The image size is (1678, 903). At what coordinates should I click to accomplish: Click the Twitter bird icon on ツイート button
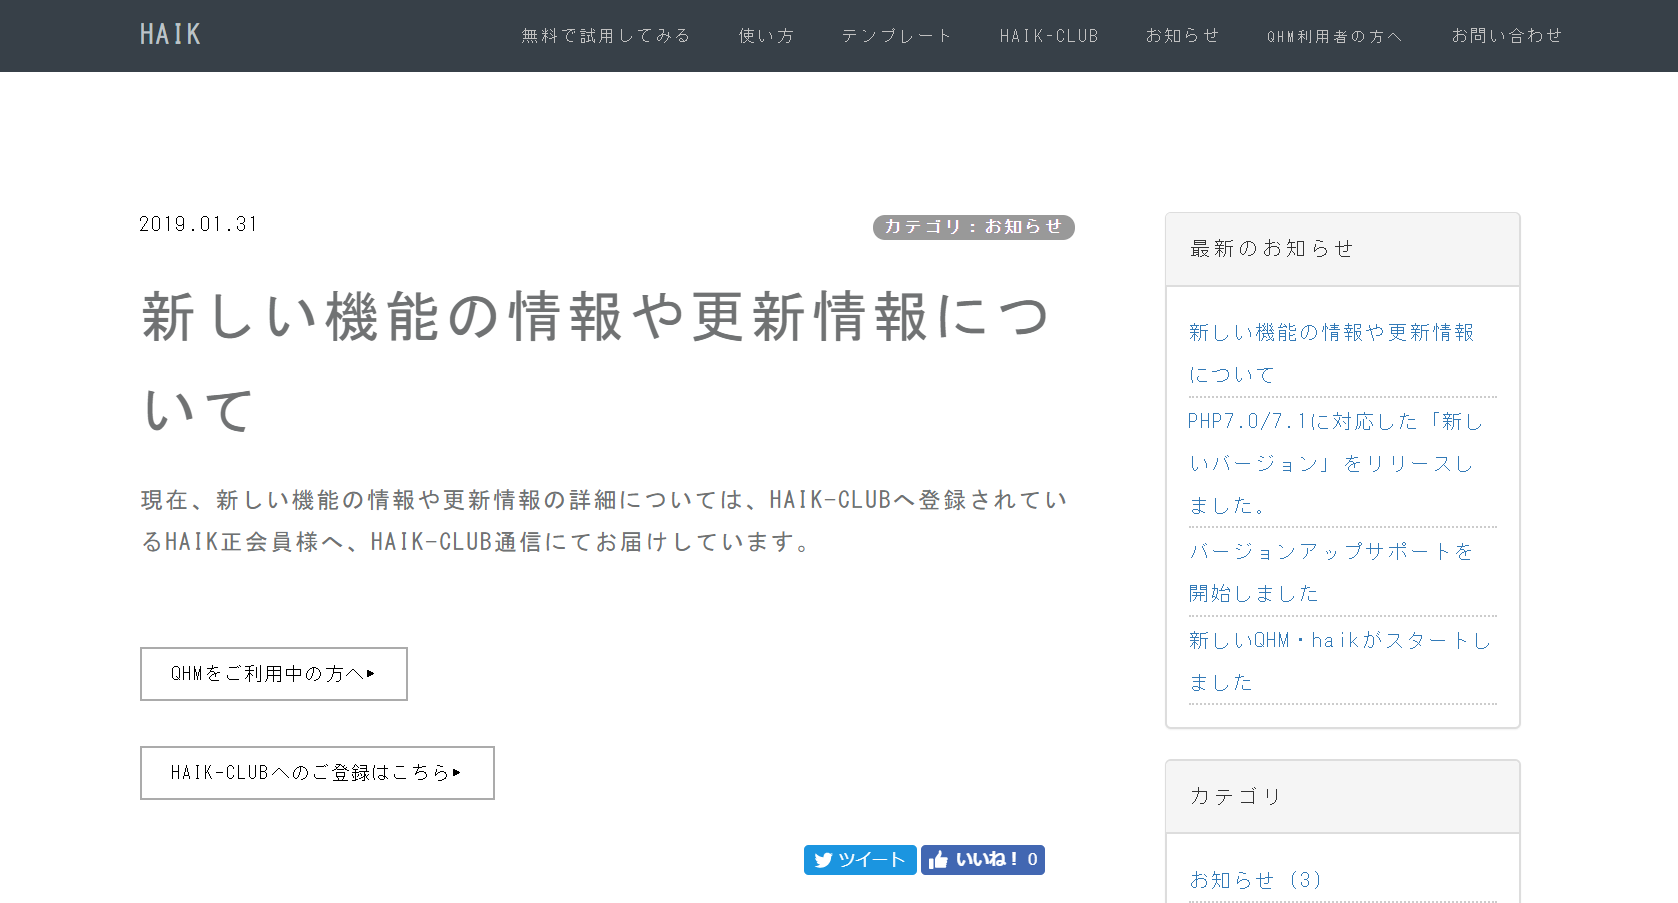point(823,860)
